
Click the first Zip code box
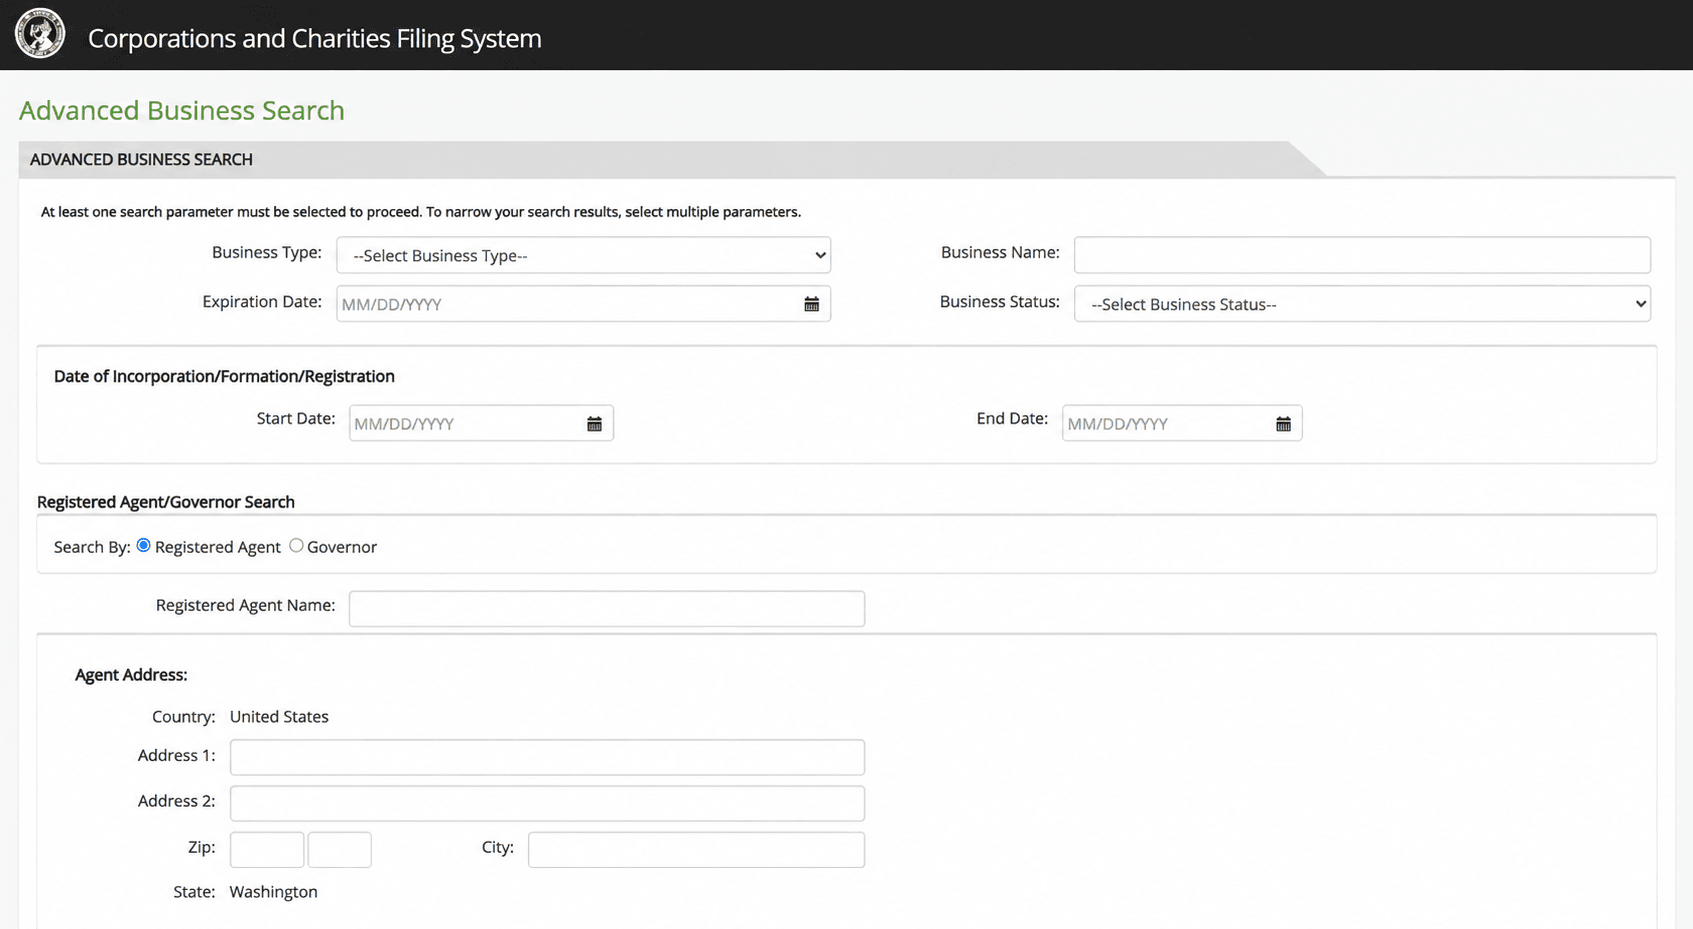[x=267, y=850]
